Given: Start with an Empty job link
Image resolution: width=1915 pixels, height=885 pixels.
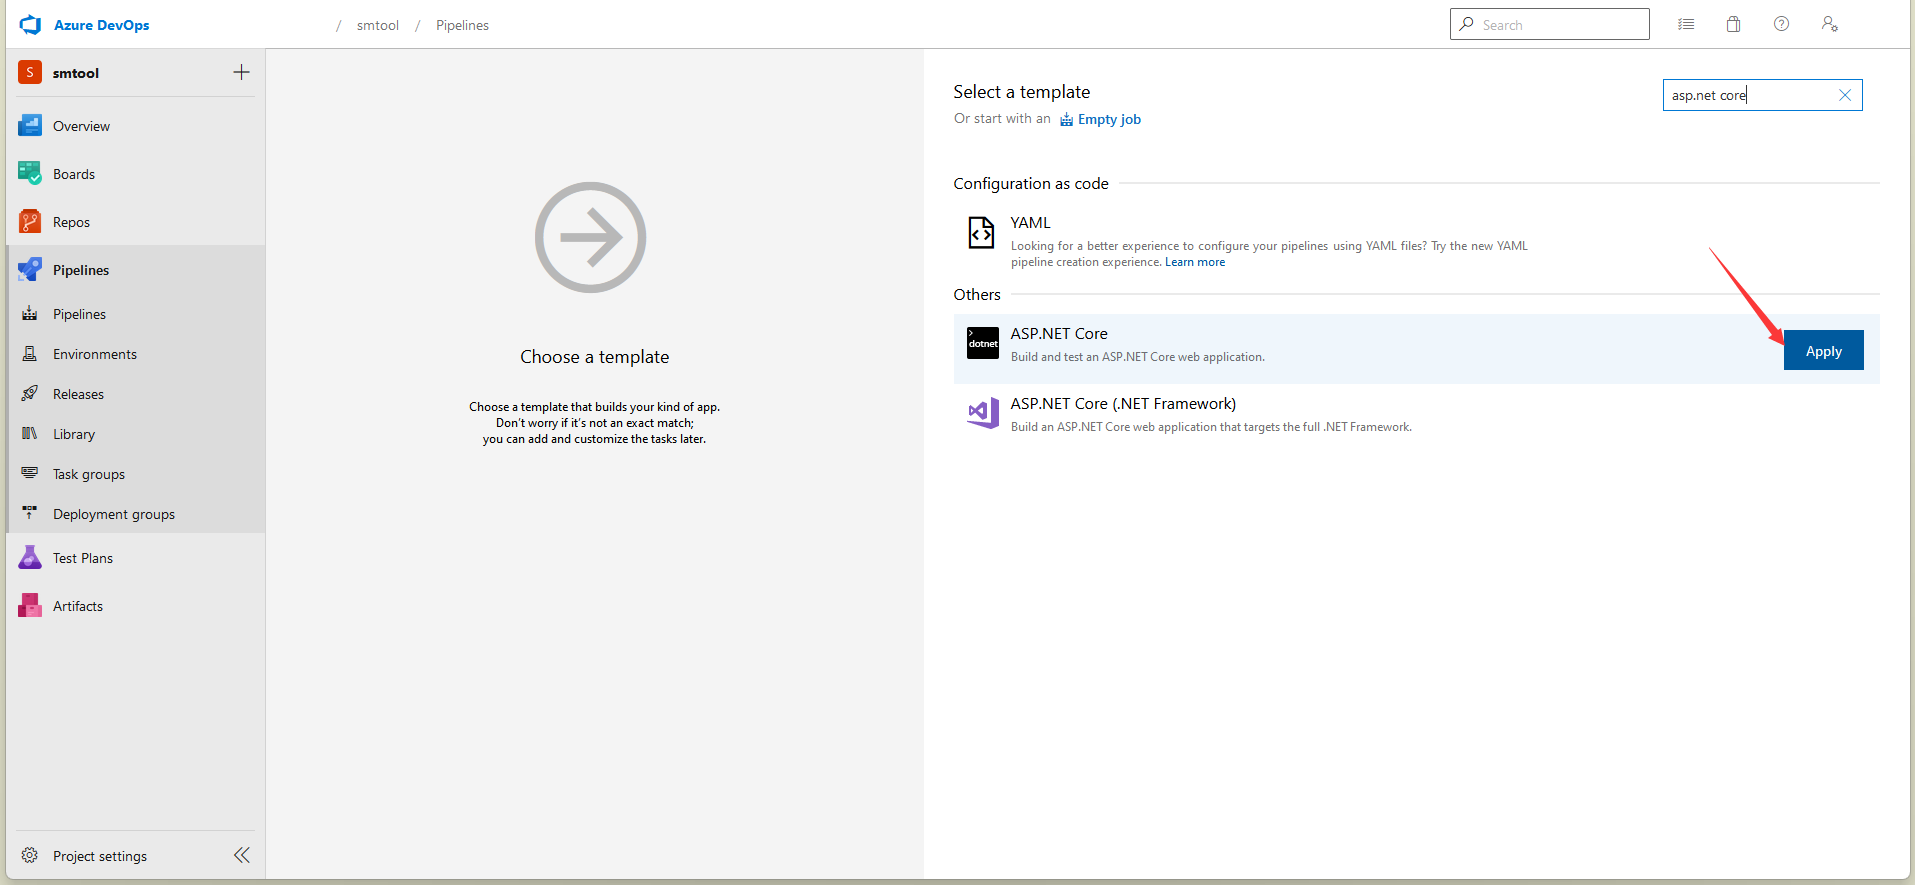Looking at the screenshot, I should [x=1108, y=119].
